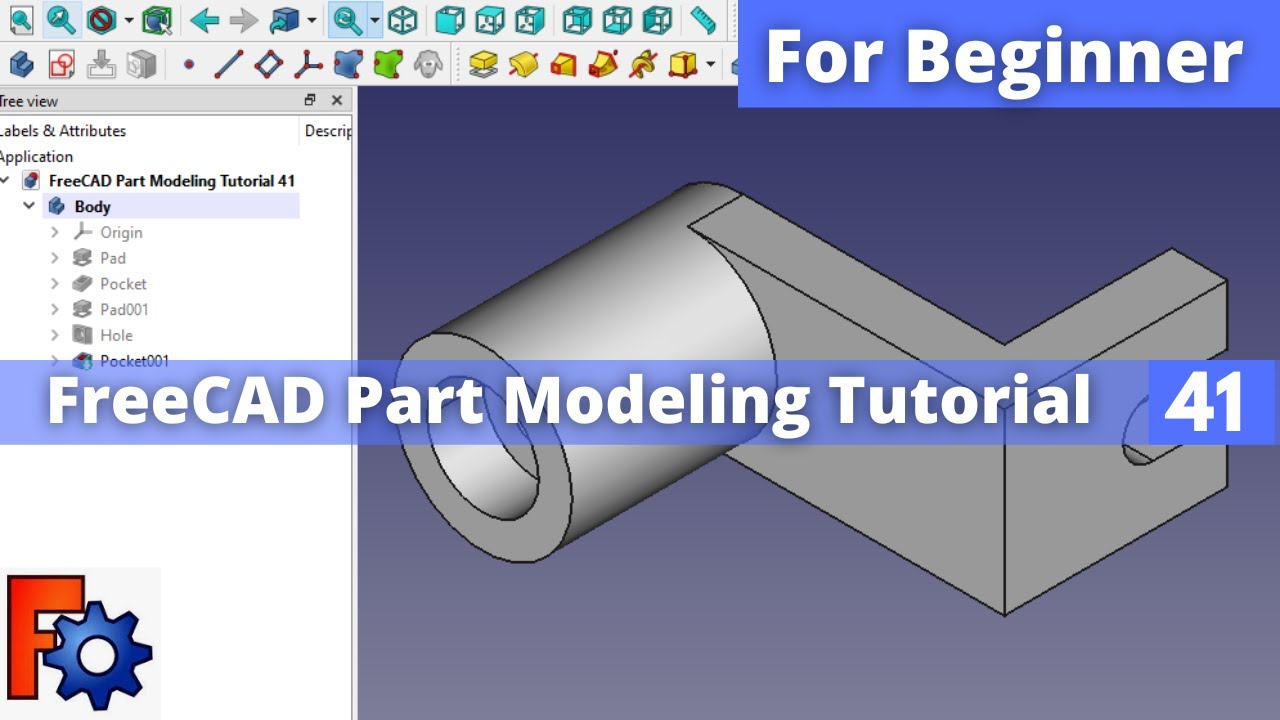The image size is (1280, 720).
Task: Select the Pocket feature in tree
Action: tap(123, 284)
